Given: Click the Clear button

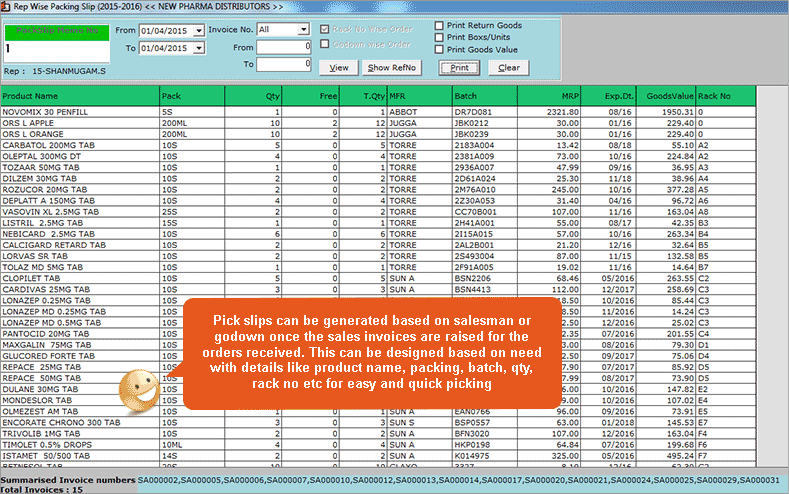Looking at the screenshot, I should point(509,68).
